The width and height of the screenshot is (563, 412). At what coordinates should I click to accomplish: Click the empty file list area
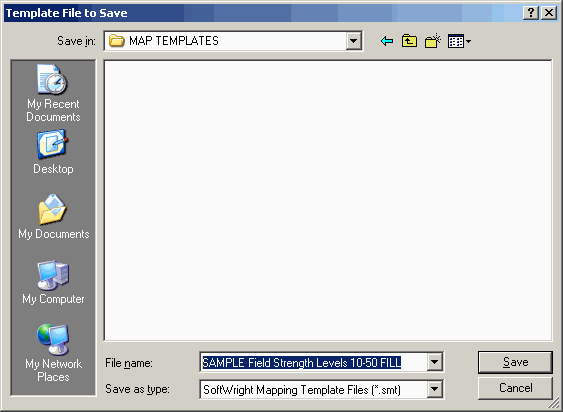[x=328, y=200]
